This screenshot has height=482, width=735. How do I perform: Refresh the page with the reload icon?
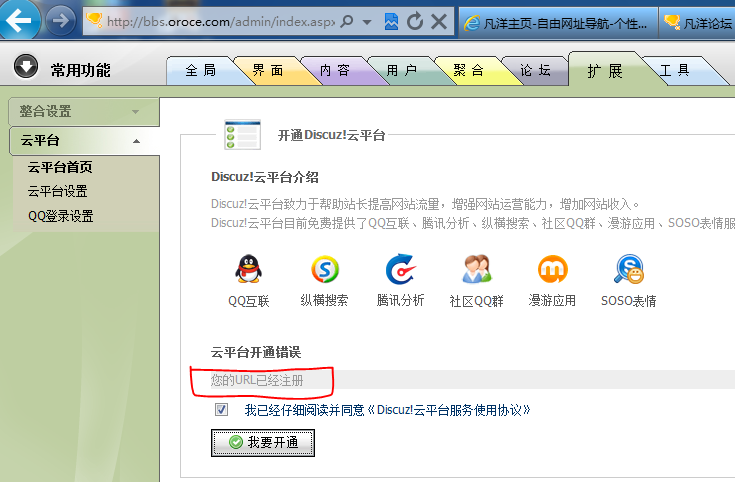[x=414, y=21]
